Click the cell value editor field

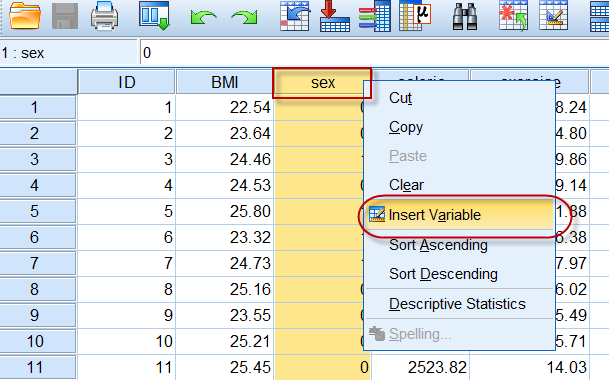coord(374,52)
